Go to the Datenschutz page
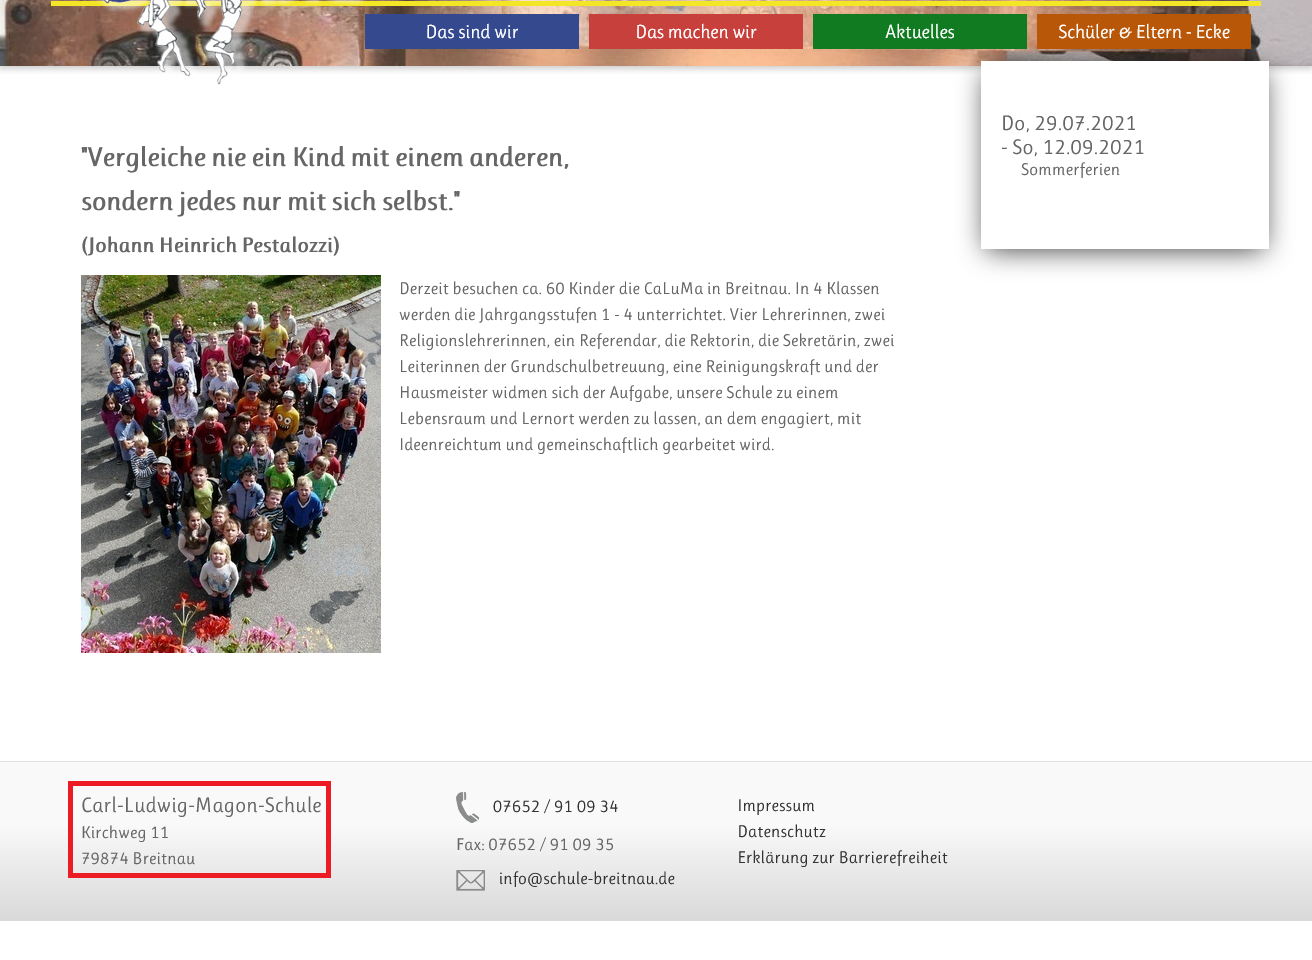 coord(781,832)
